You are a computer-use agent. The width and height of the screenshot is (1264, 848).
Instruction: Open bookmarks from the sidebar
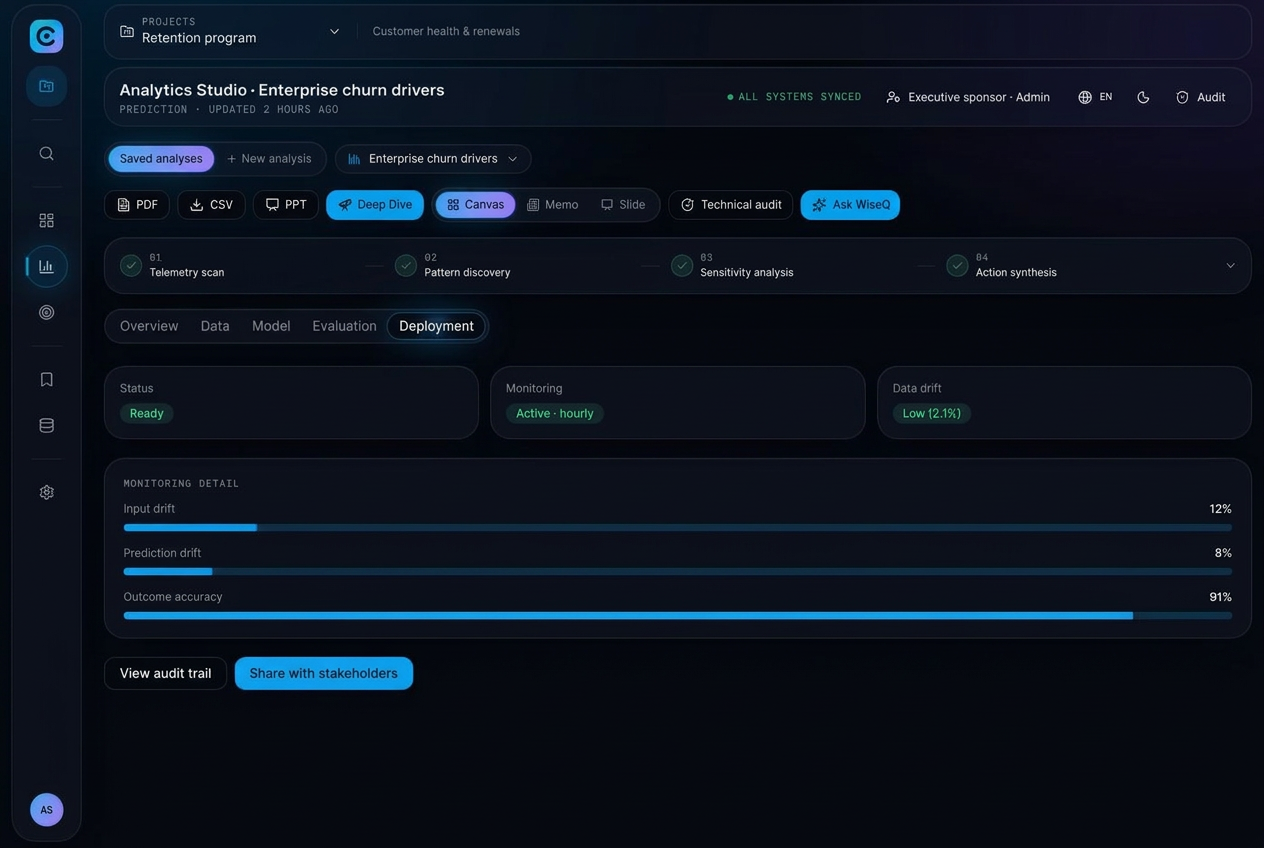46,379
